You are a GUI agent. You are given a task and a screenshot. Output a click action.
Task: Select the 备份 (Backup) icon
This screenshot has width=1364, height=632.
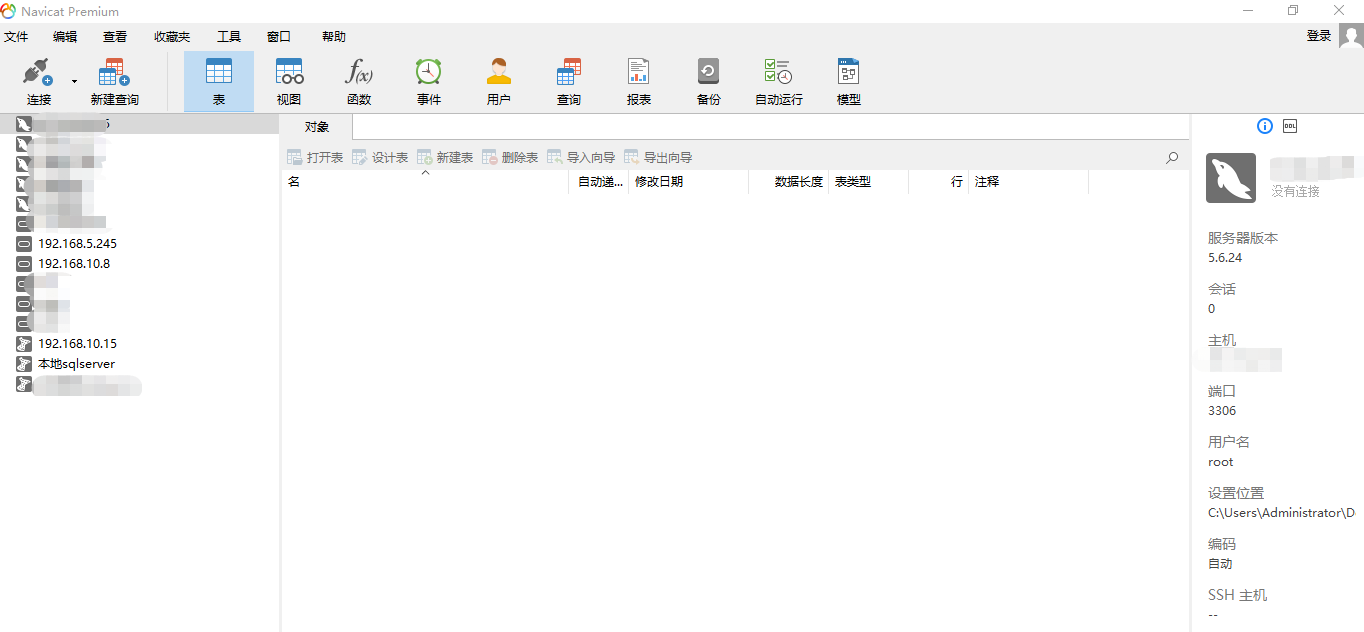coord(708,80)
